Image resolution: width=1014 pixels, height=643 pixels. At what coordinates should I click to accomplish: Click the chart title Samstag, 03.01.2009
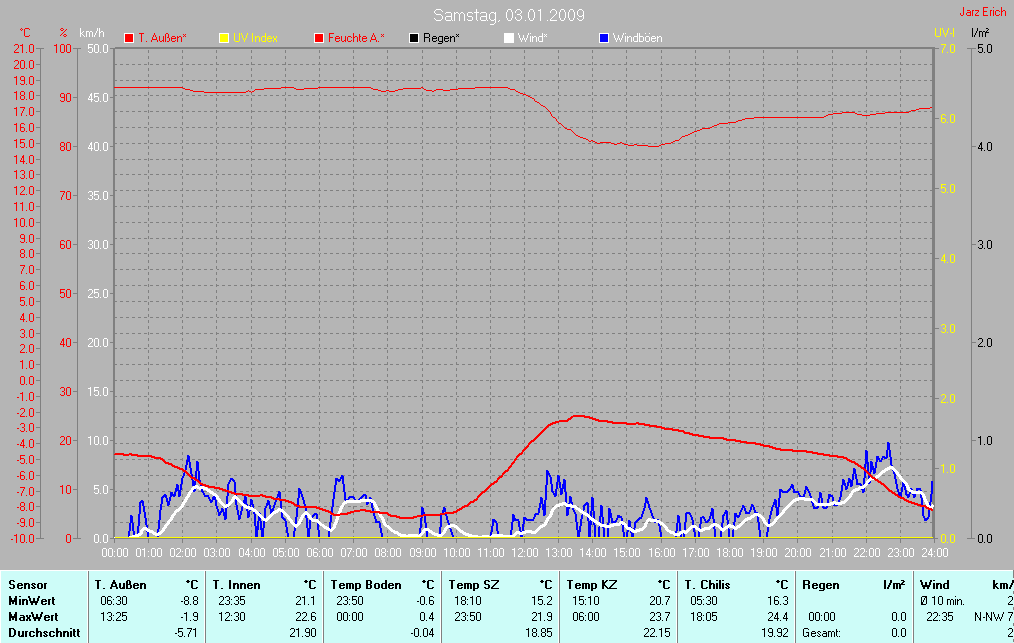tap(509, 15)
